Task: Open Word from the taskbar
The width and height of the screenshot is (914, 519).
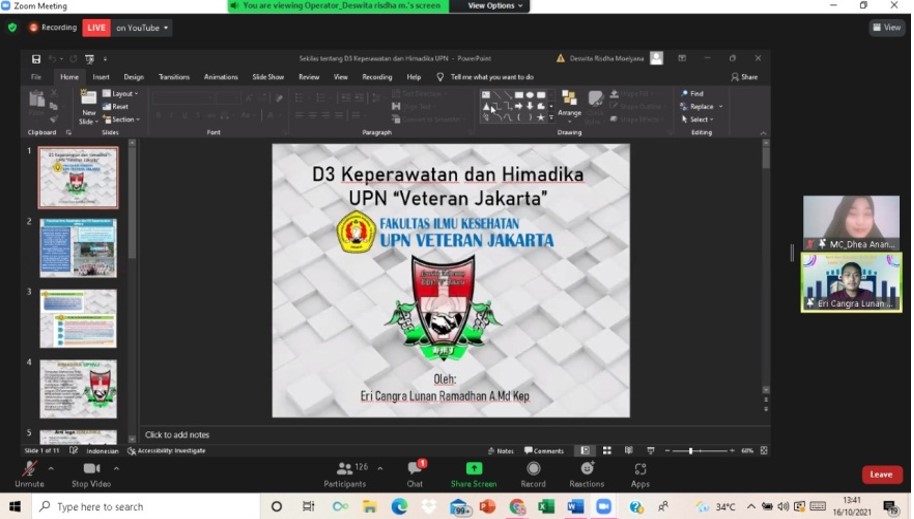Action: pos(575,506)
